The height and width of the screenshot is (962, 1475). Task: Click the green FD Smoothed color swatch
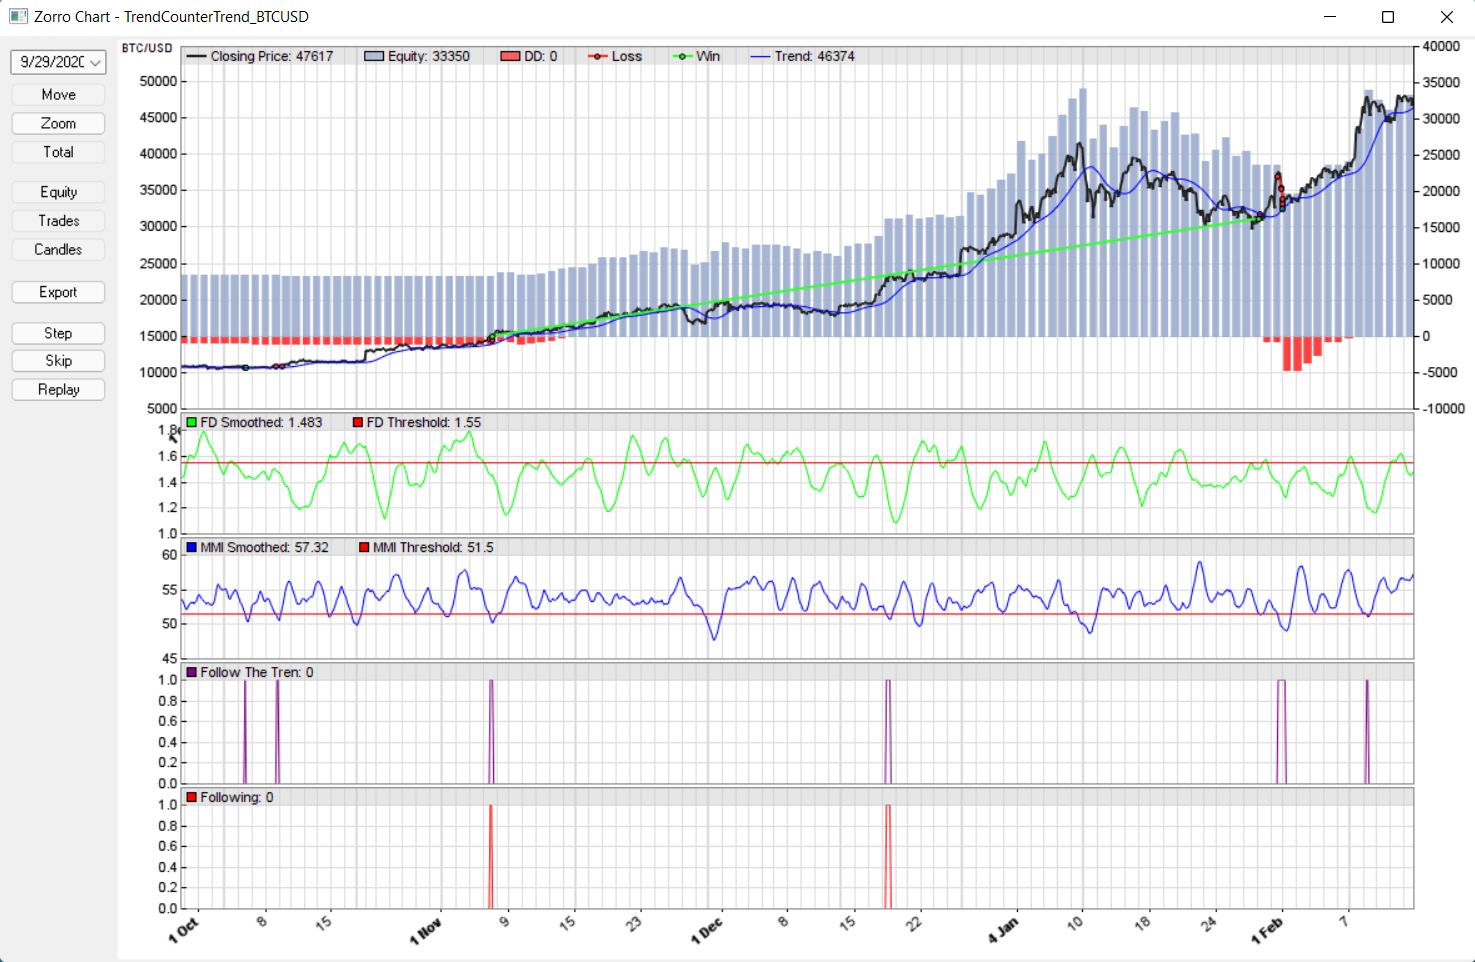tap(191, 423)
